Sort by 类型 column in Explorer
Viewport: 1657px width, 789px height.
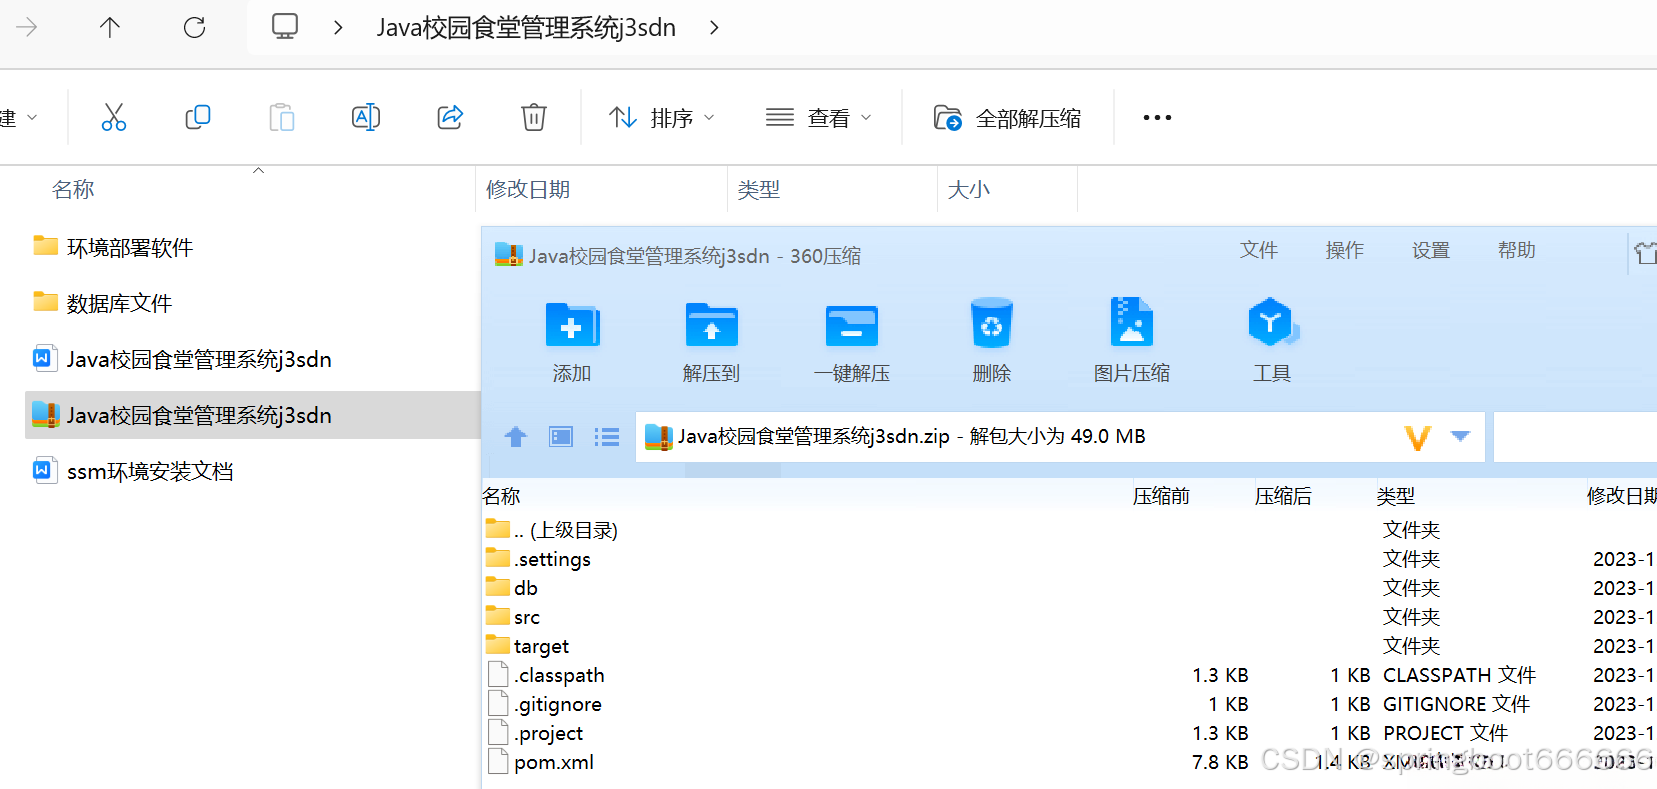759,190
